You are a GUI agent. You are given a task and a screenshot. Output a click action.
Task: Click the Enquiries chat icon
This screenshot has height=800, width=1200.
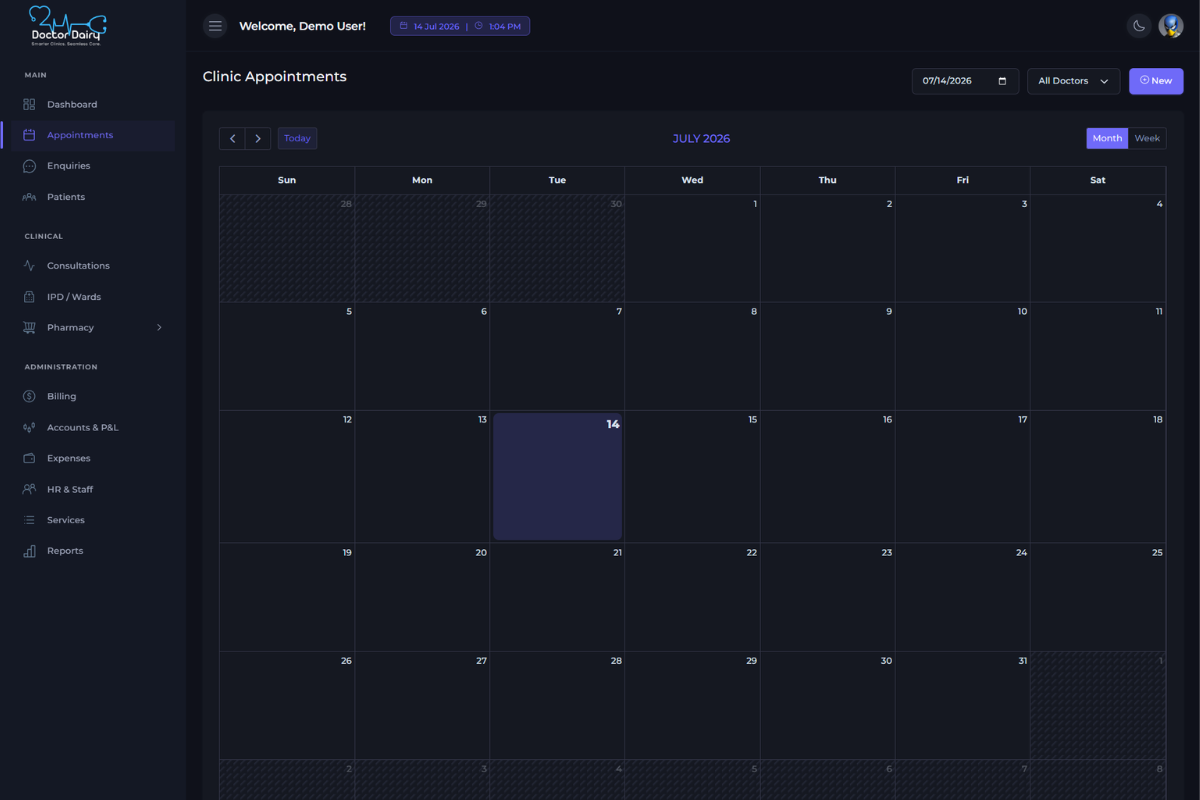pos(29,166)
